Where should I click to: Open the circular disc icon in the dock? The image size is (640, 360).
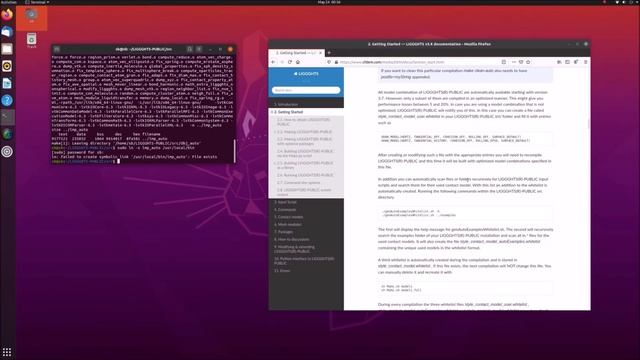[x=7, y=151]
